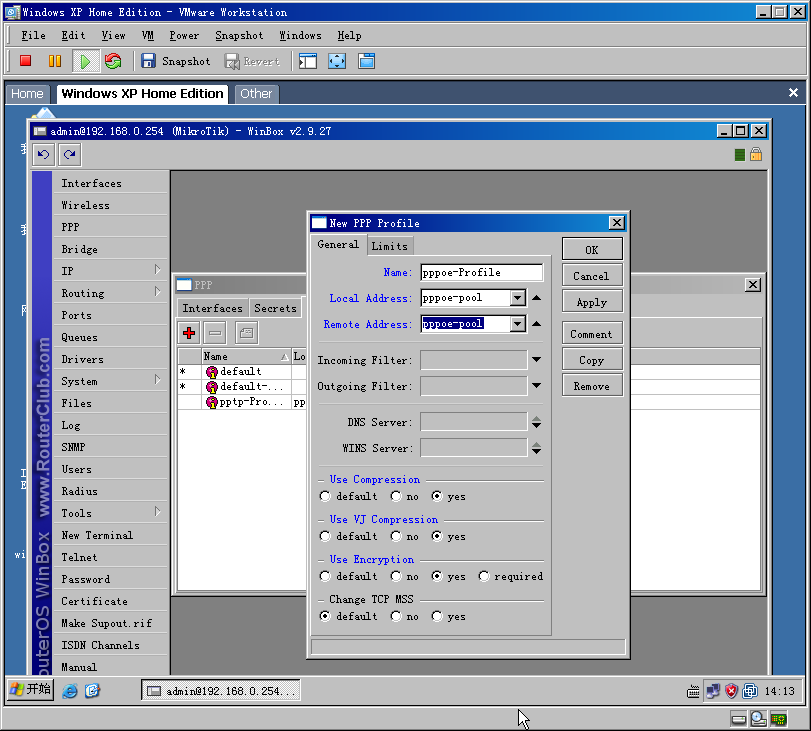Click the VMware full screen icon
811x731 pixels.
[x=337, y=61]
